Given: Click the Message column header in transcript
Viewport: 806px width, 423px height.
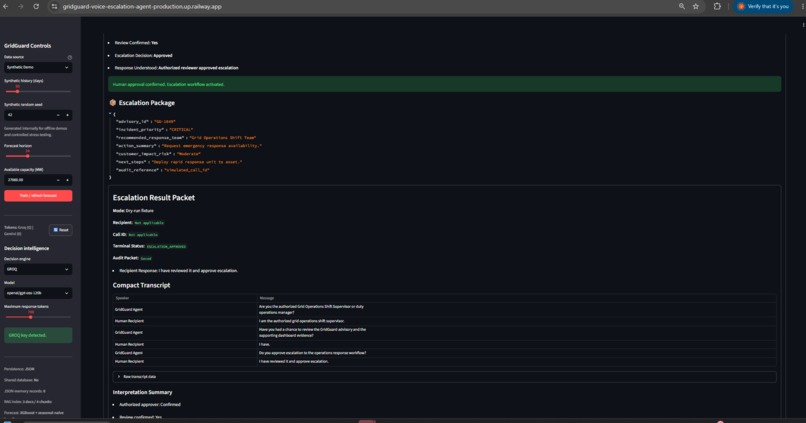Looking at the screenshot, I should (267, 298).
